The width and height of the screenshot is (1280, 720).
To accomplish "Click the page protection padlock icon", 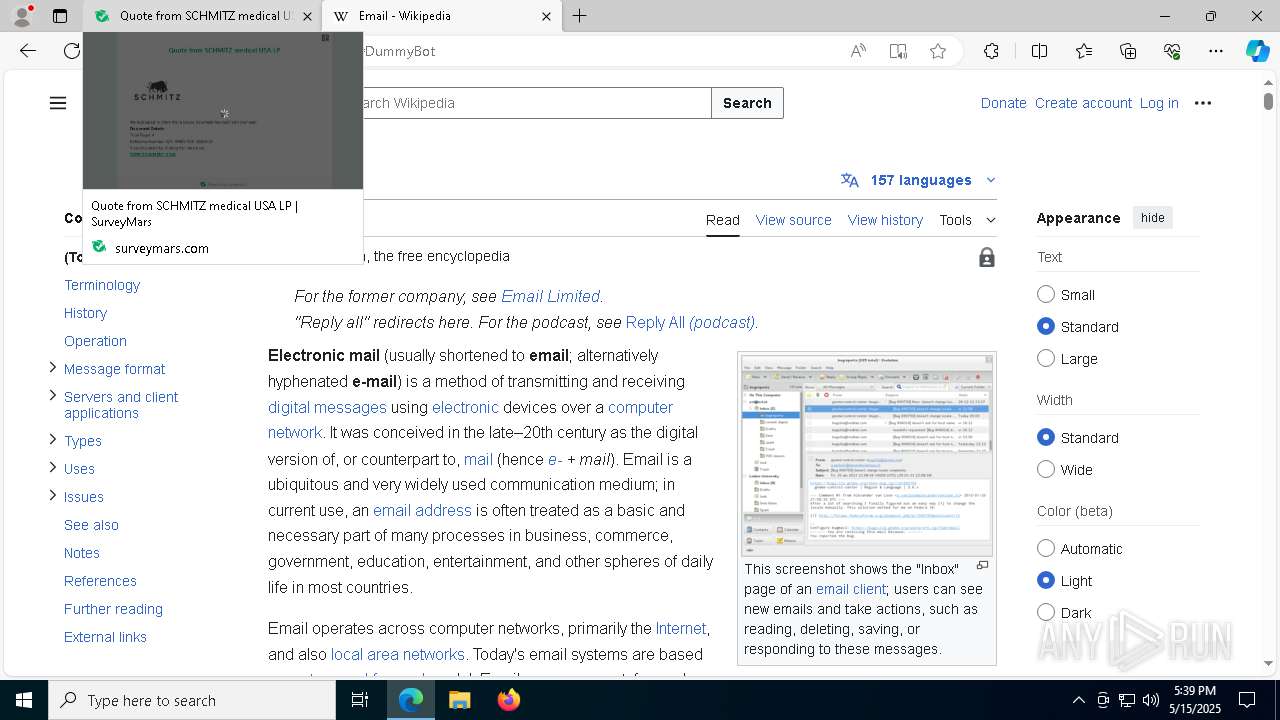I will 987,258.
